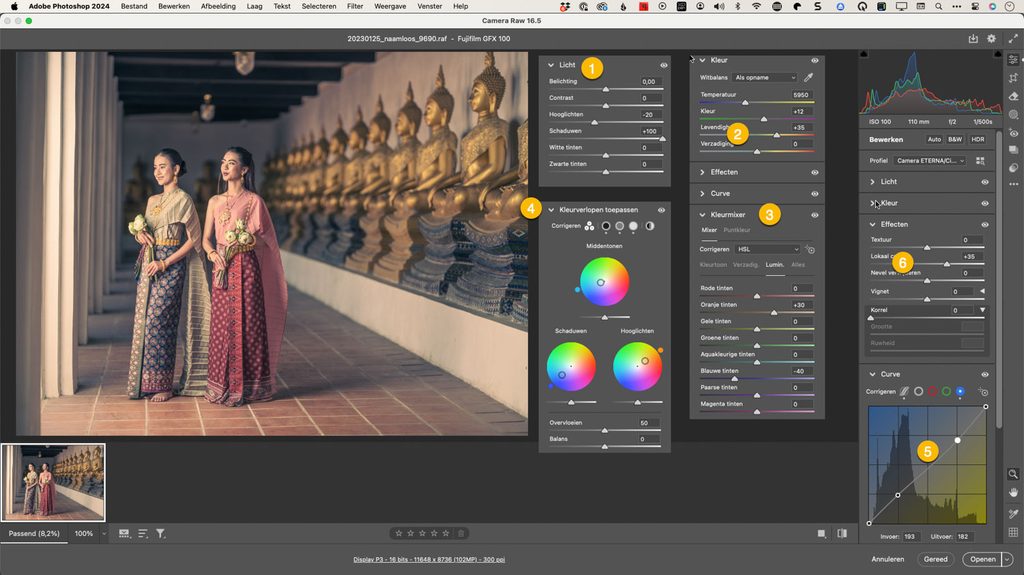Expand Licht section in Bewerken panel
Image resolution: width=1024 pixels, height=575 pixels.
click(x=872, y=182)
